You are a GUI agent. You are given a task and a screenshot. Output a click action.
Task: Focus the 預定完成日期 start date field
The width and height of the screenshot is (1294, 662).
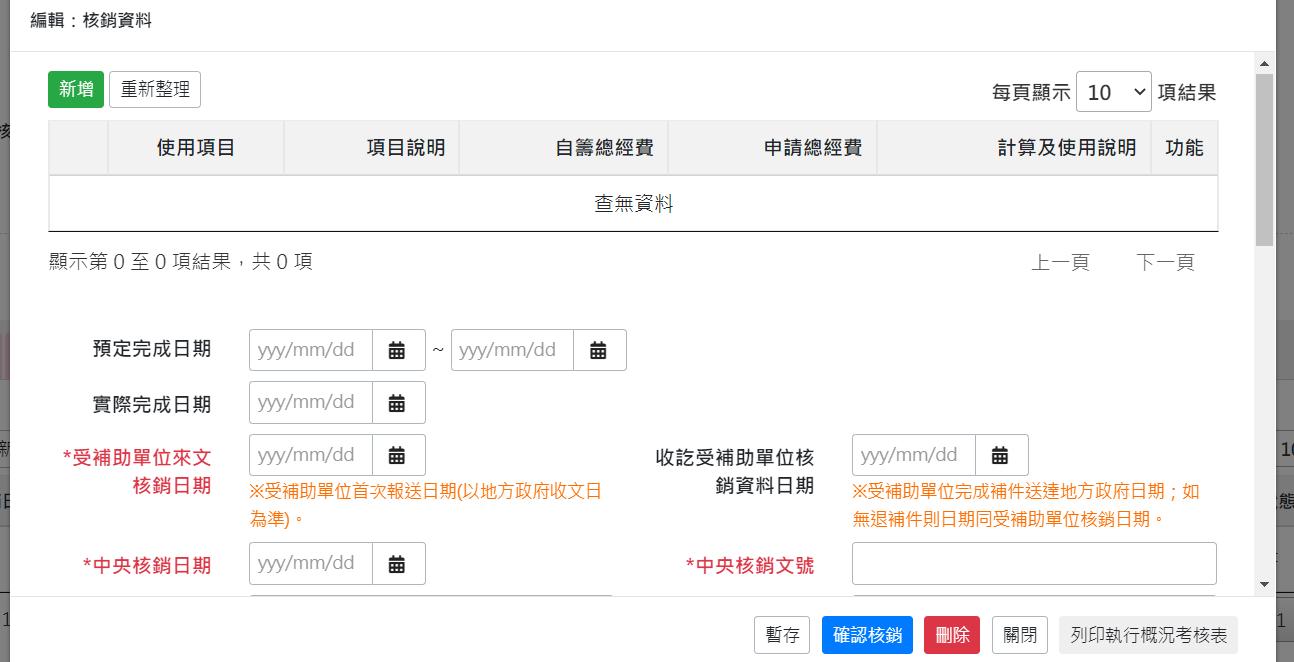[x=311, y=350]
